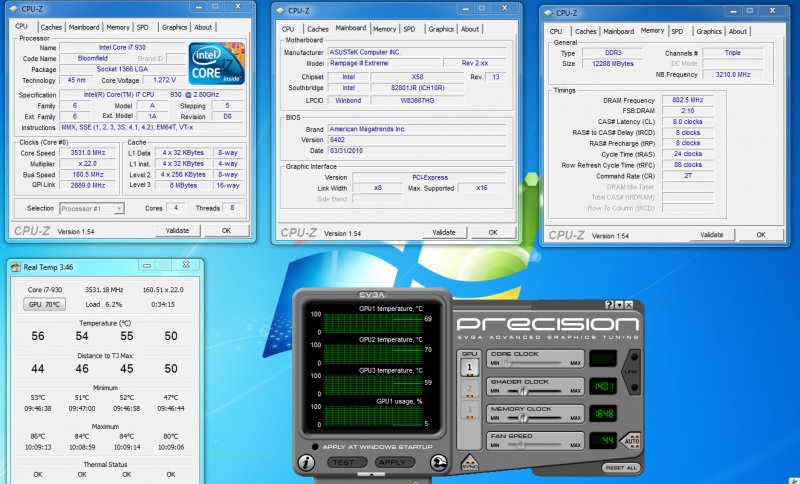Click the Sync GPUs icon in Precision

[469, 464]
